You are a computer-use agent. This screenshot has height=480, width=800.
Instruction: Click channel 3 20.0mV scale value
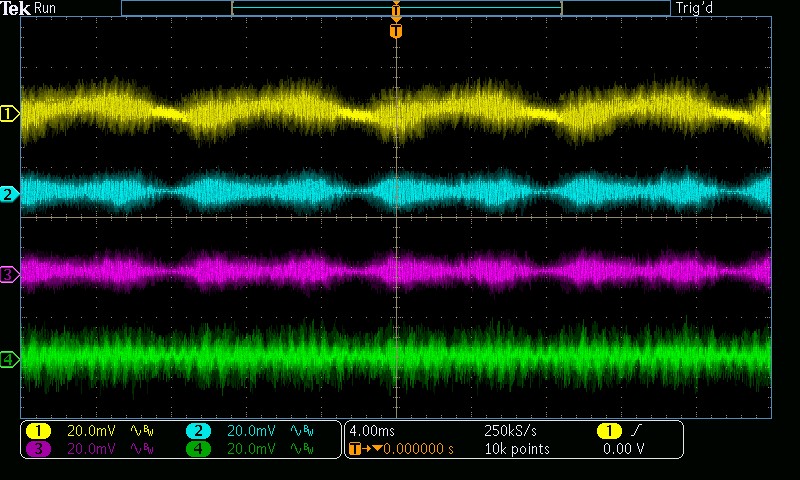pos(91,449)
